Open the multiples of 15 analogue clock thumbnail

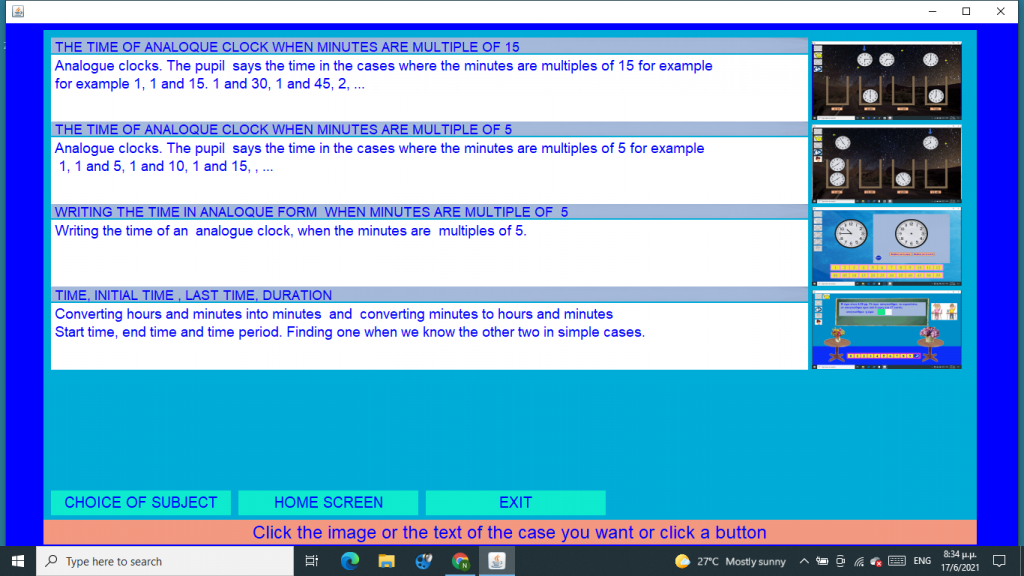pos(886,81)
